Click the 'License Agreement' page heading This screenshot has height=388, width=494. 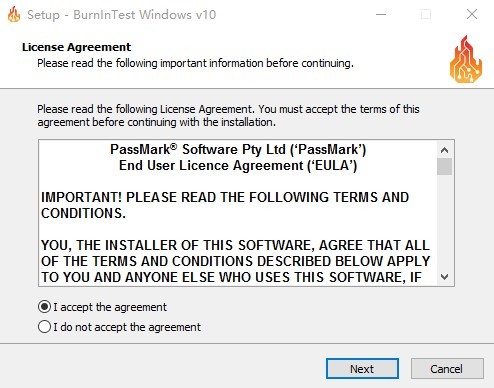tap(77, 47)
